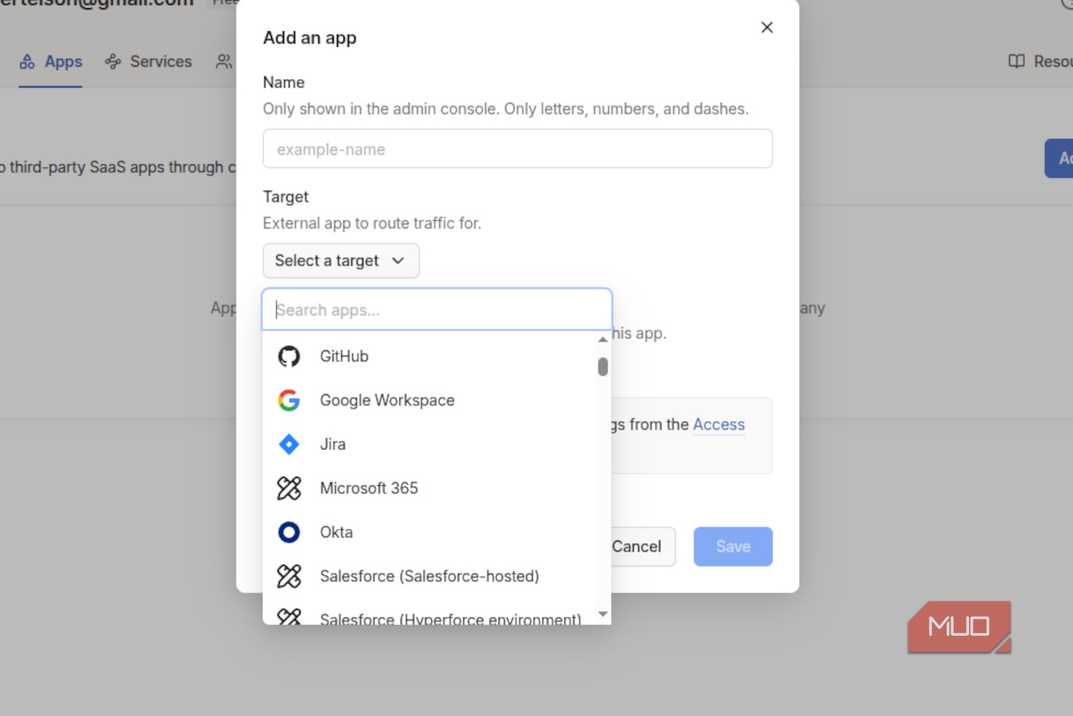The image size is (1073, 716).
Task: Click the list scroll-up arrow
Action: click(x=603, y=340)
